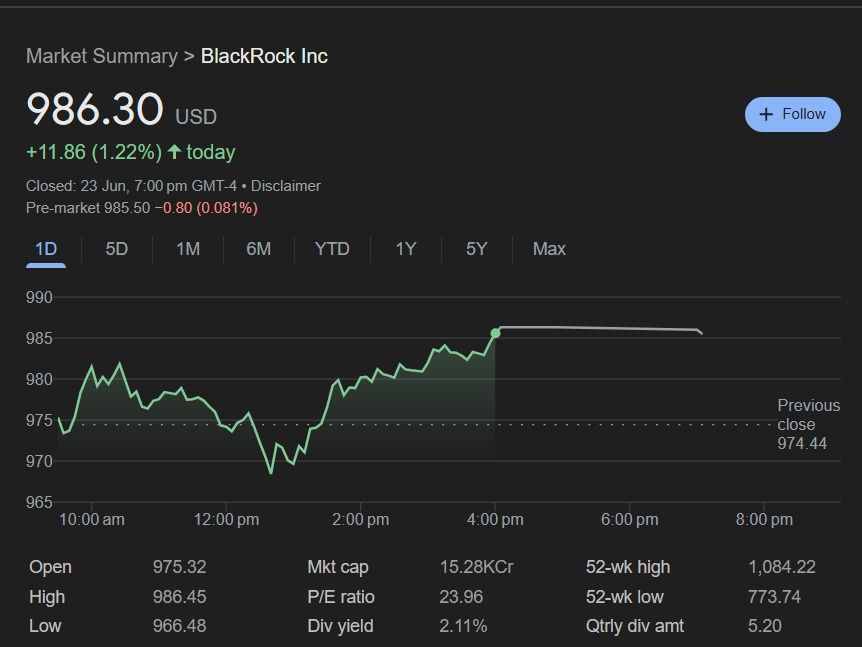
Task: Click the Mkt cap label
Action: tap(338, 567)
